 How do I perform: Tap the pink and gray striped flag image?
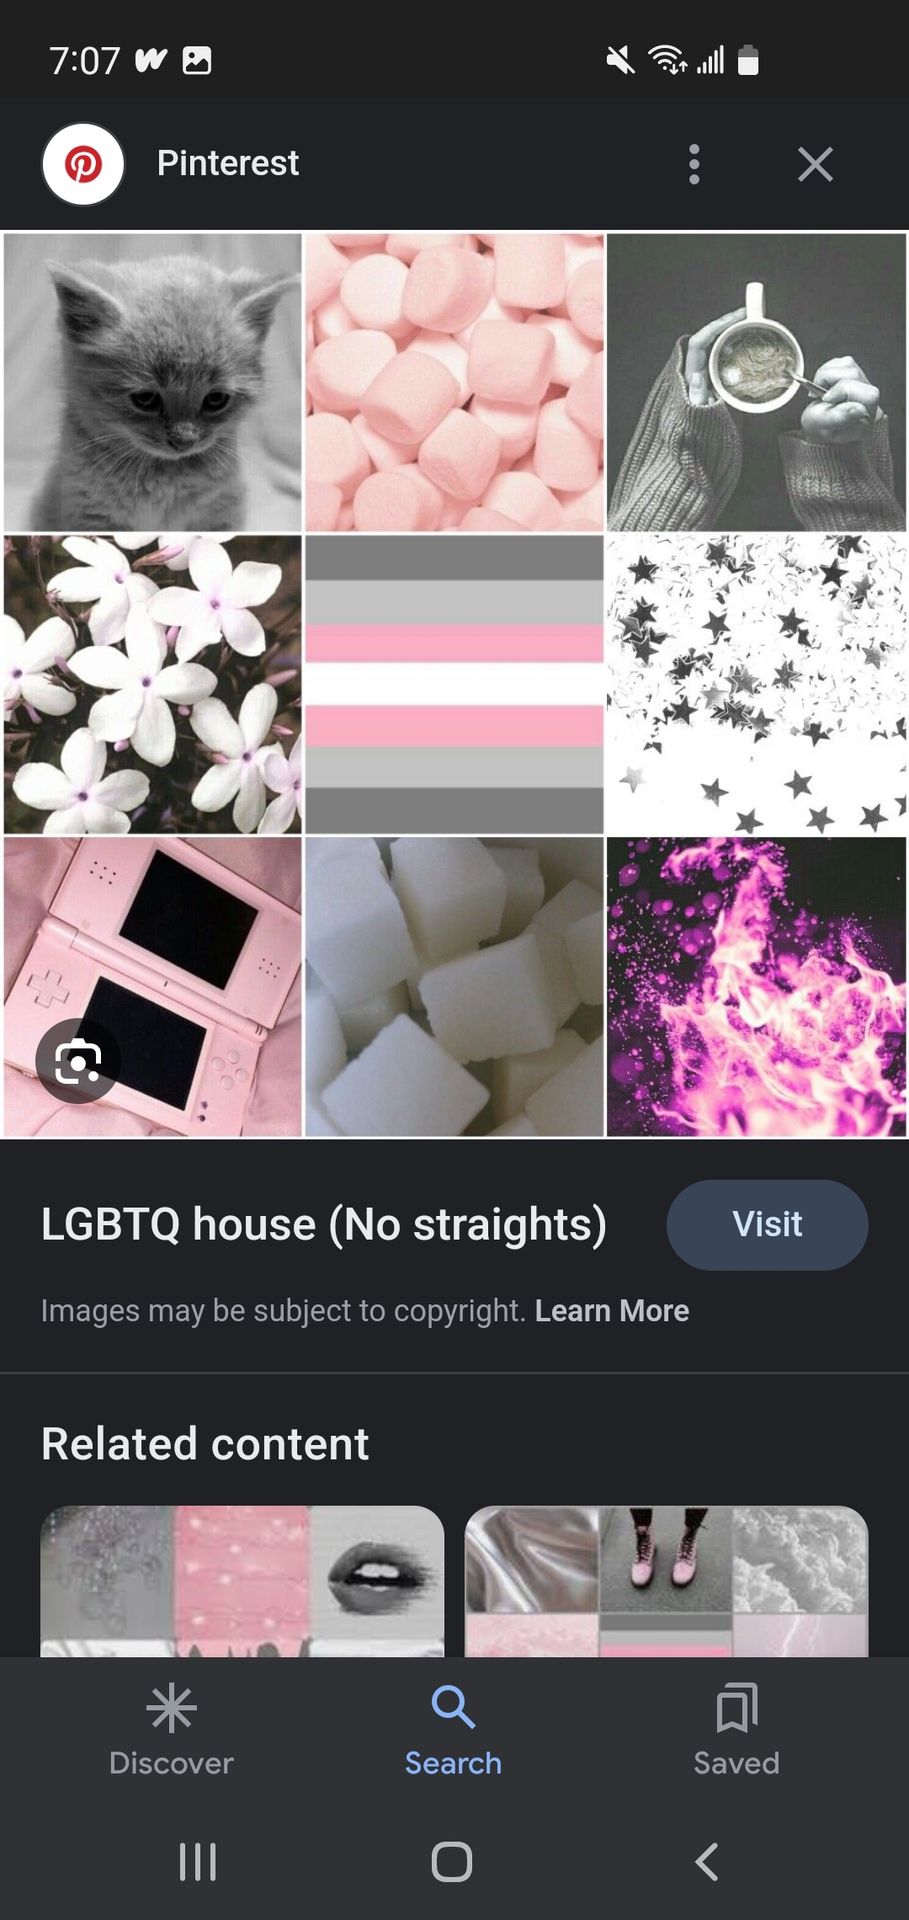454,684
